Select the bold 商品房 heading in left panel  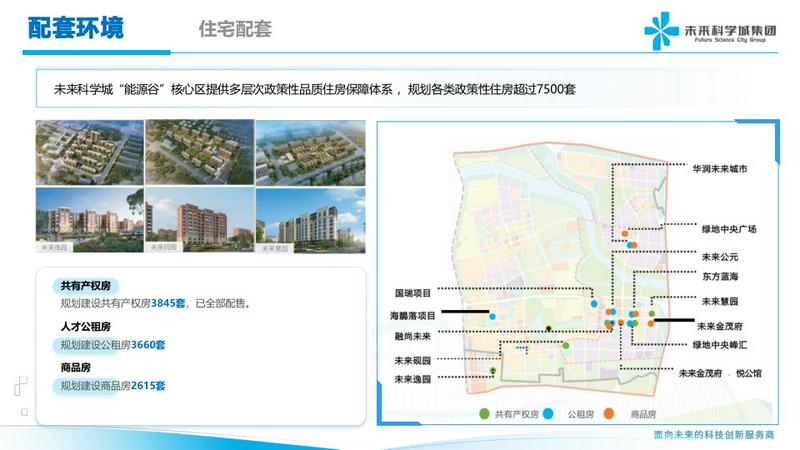(76, 367)
